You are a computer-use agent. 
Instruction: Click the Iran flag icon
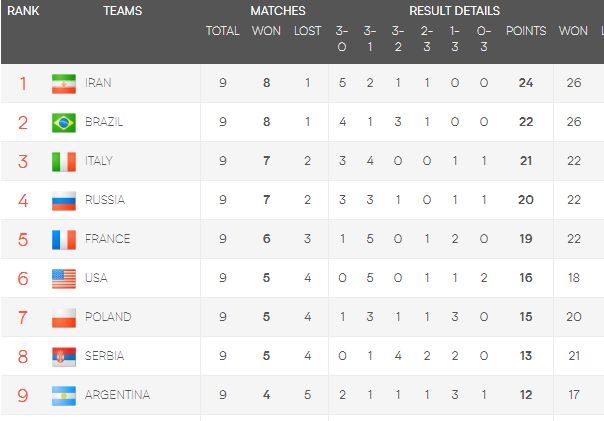64,84
